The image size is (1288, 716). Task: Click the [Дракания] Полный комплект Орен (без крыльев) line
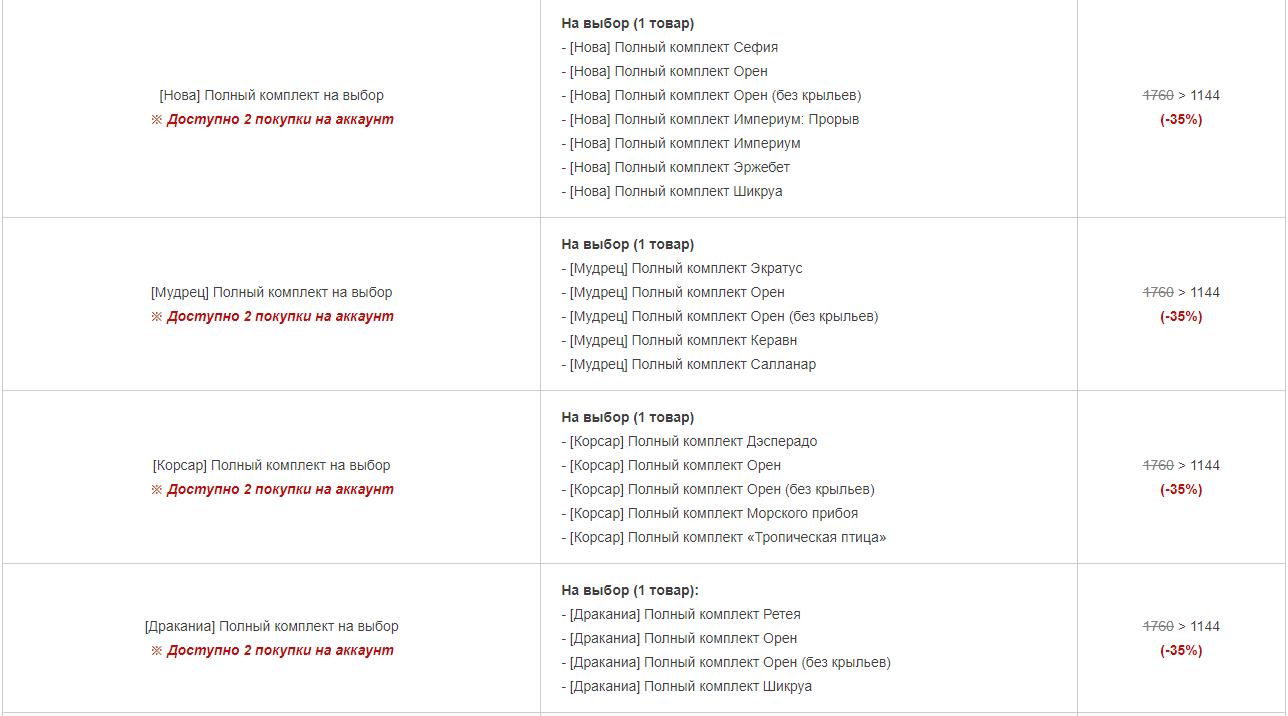(726, 662)
